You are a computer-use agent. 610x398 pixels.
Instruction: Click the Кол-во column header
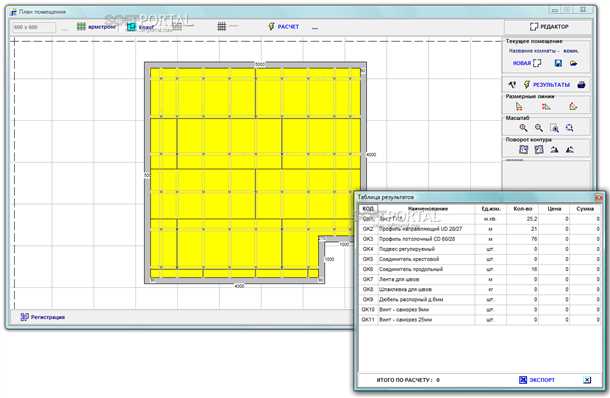coord(522,209)
